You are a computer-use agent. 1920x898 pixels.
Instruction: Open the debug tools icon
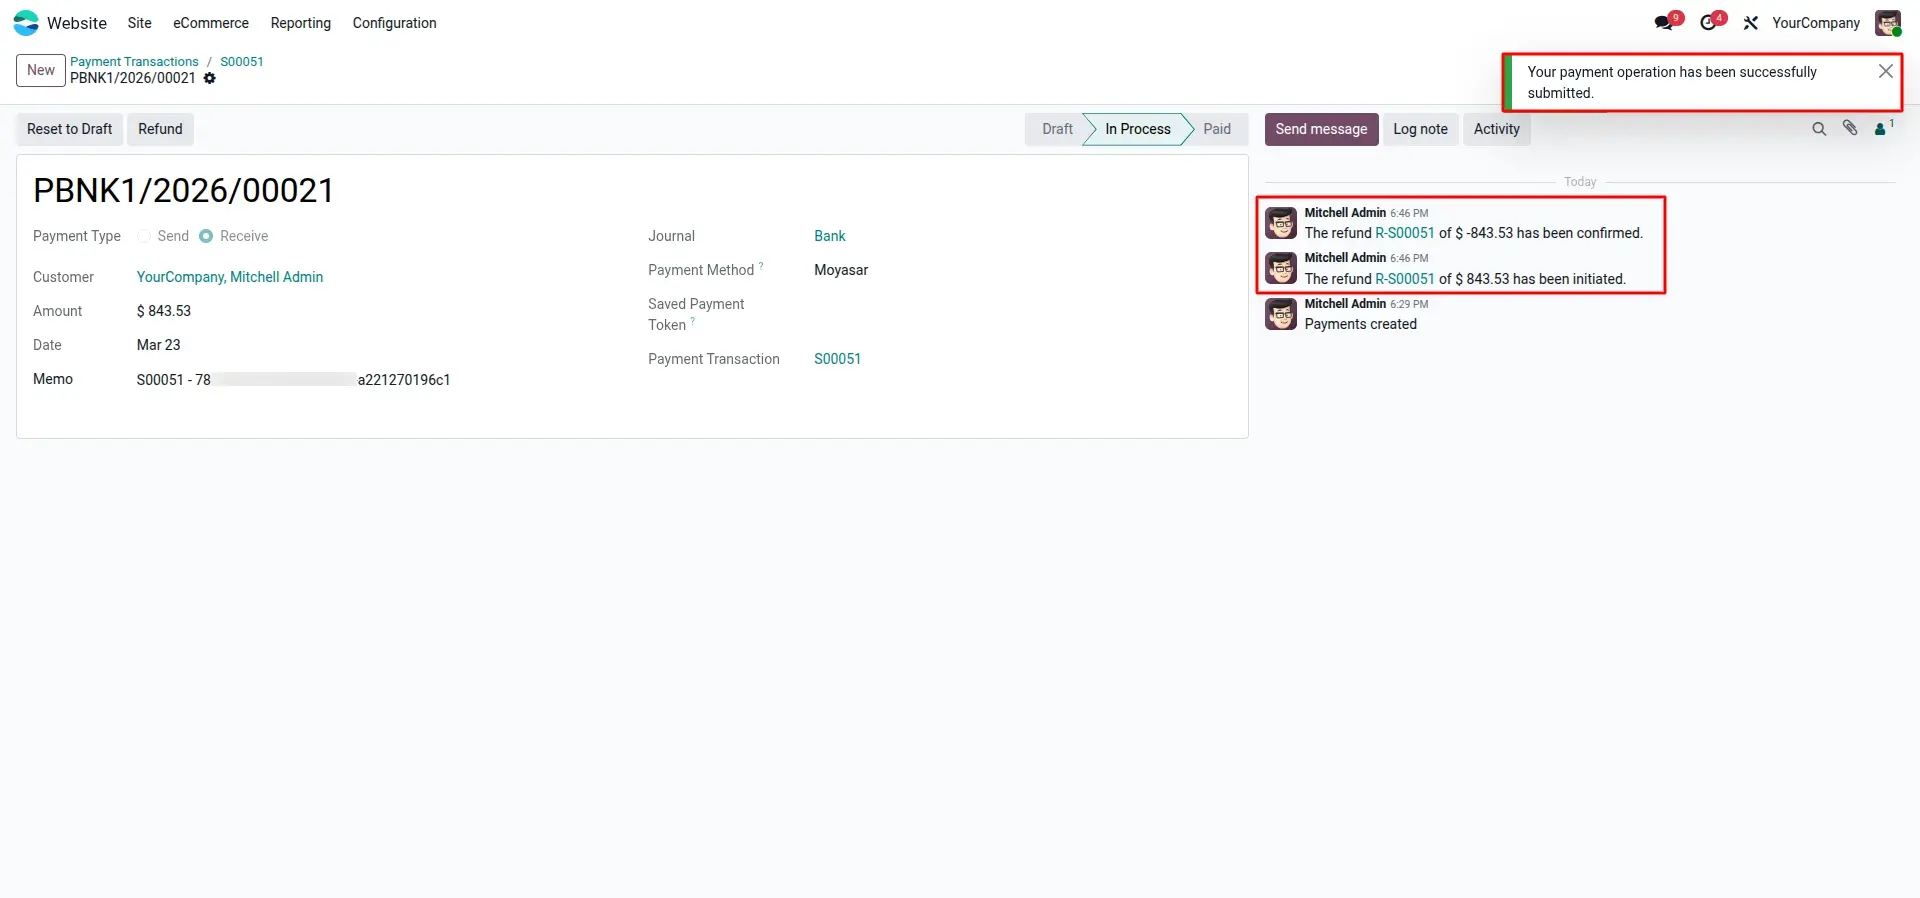1751,23
